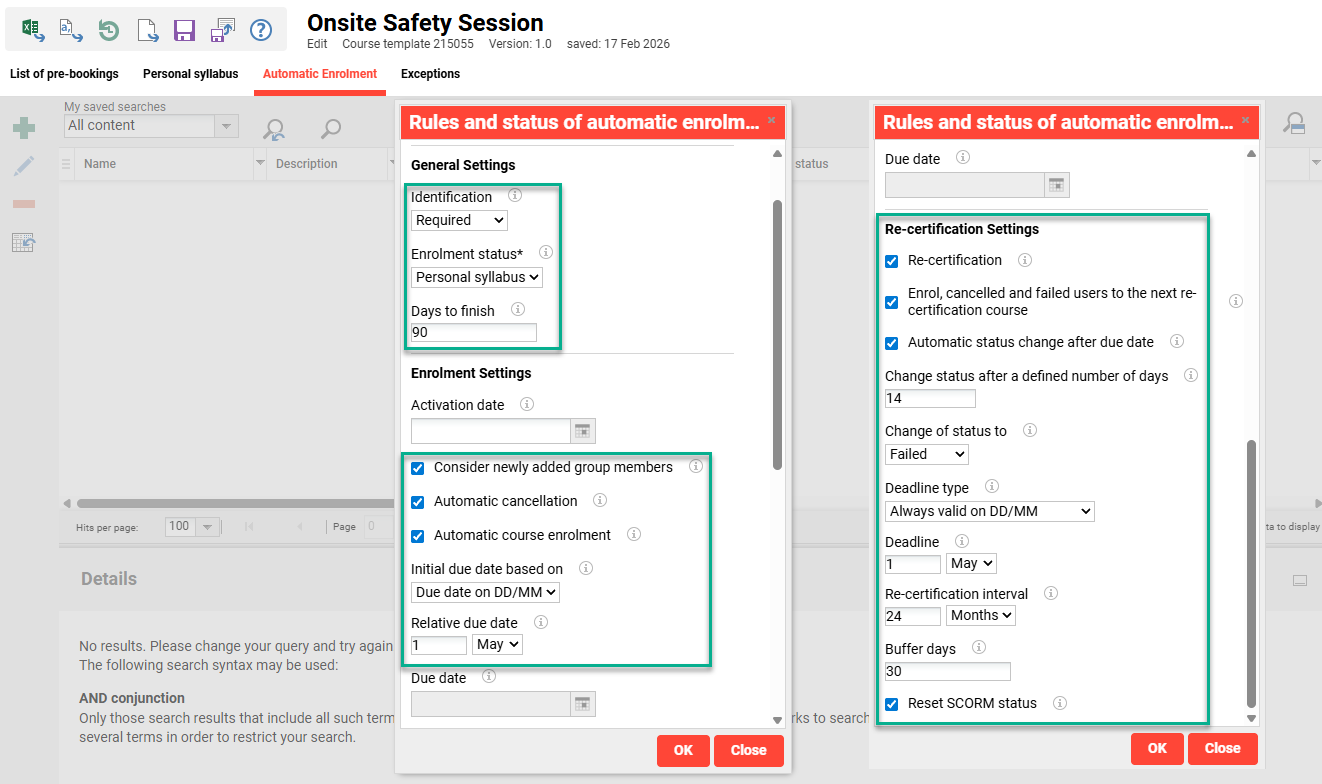Change the Re-certification interval unit dropdown
Viewport: 1322px width, 784px height.
pyautogui.click(x=980, y=615)
